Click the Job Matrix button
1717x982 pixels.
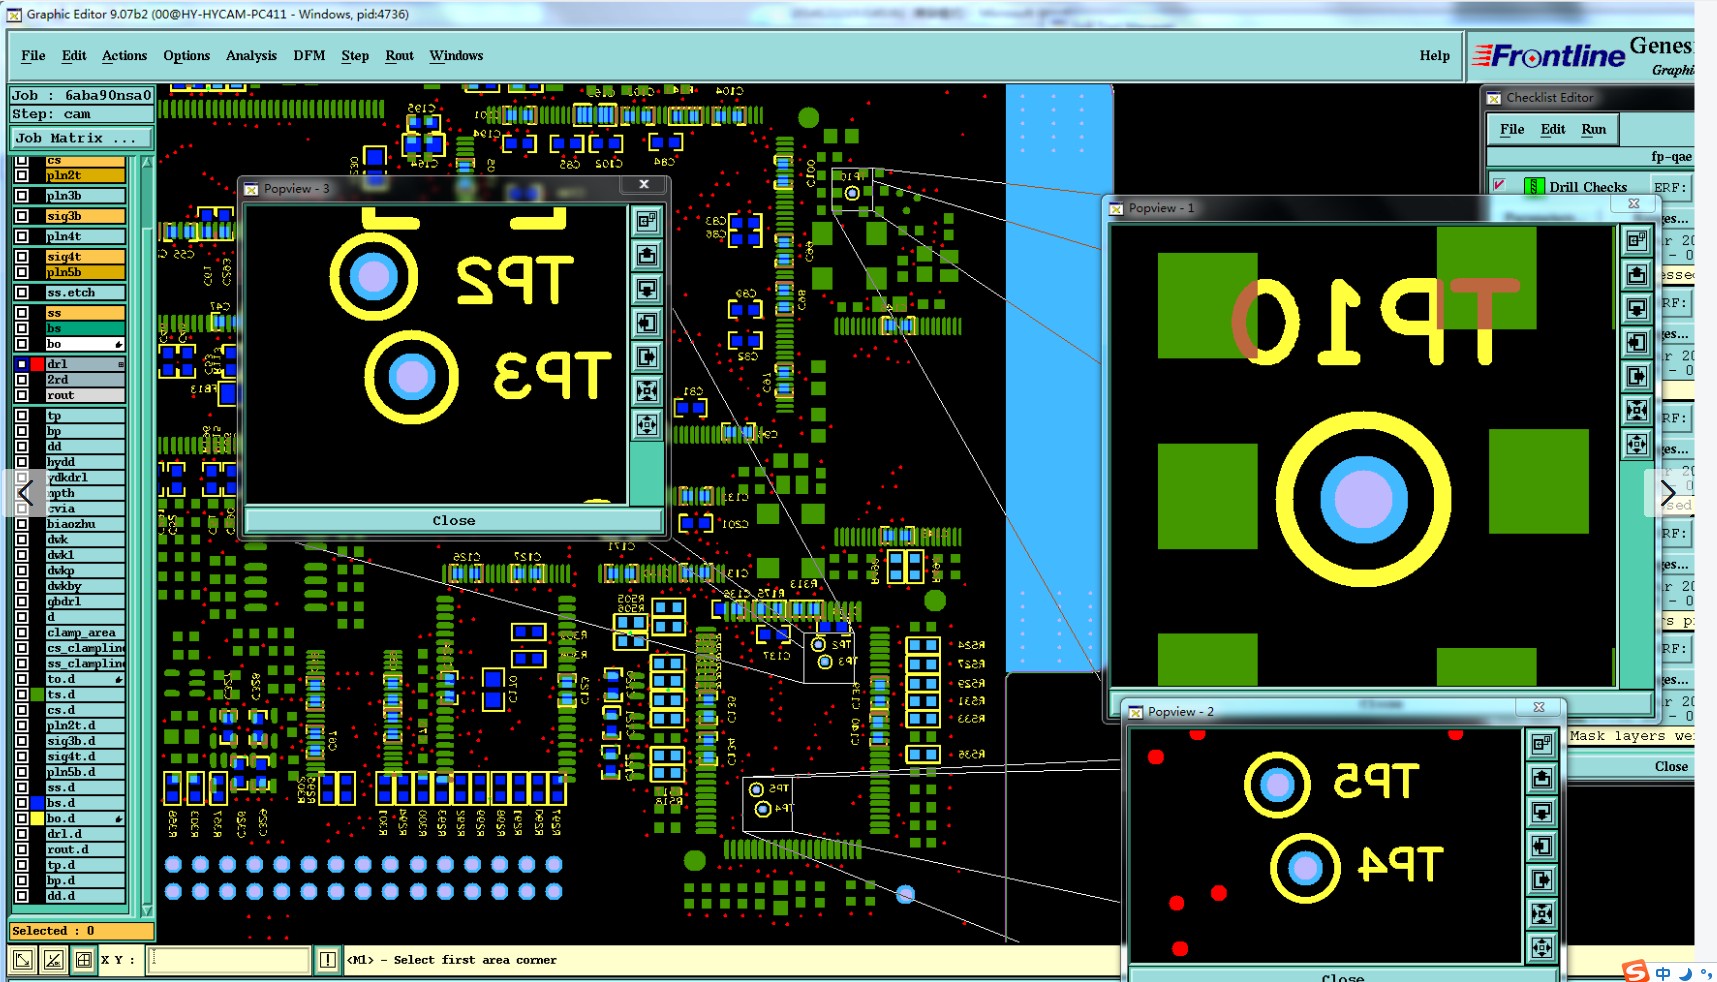(x=81, y=138)
